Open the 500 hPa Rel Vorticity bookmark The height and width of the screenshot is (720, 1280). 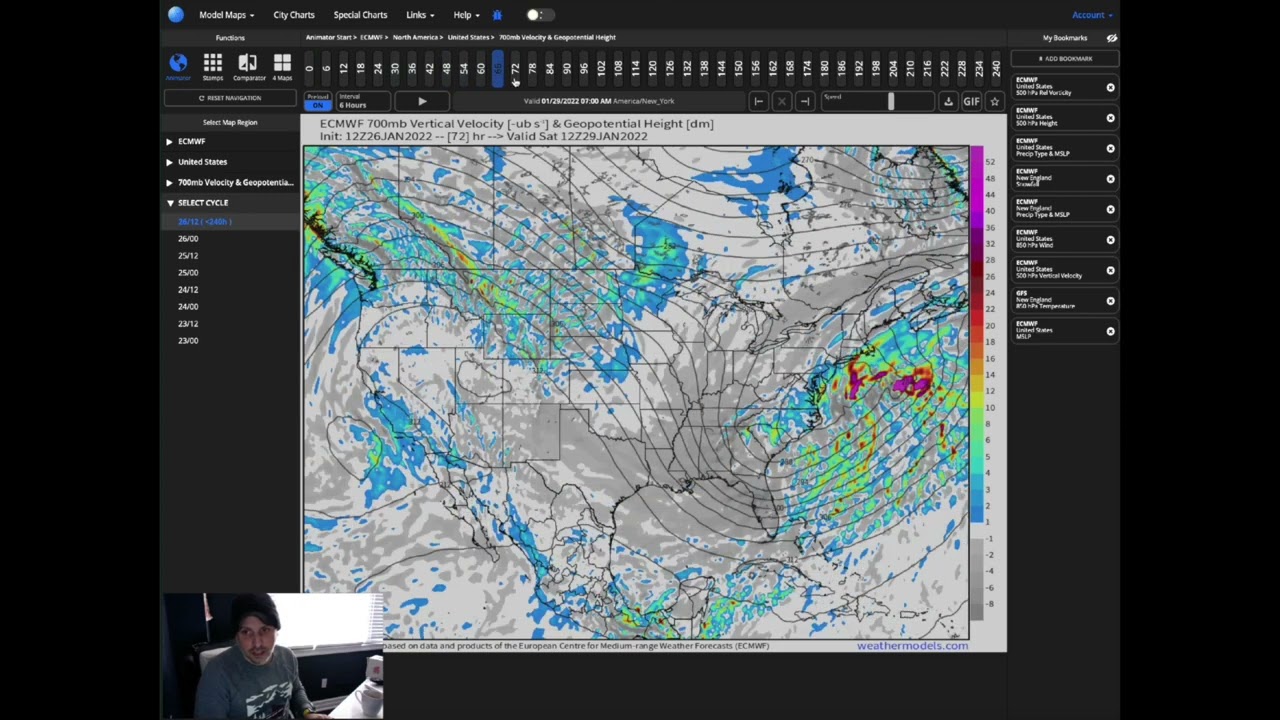tap(1057, 88)
